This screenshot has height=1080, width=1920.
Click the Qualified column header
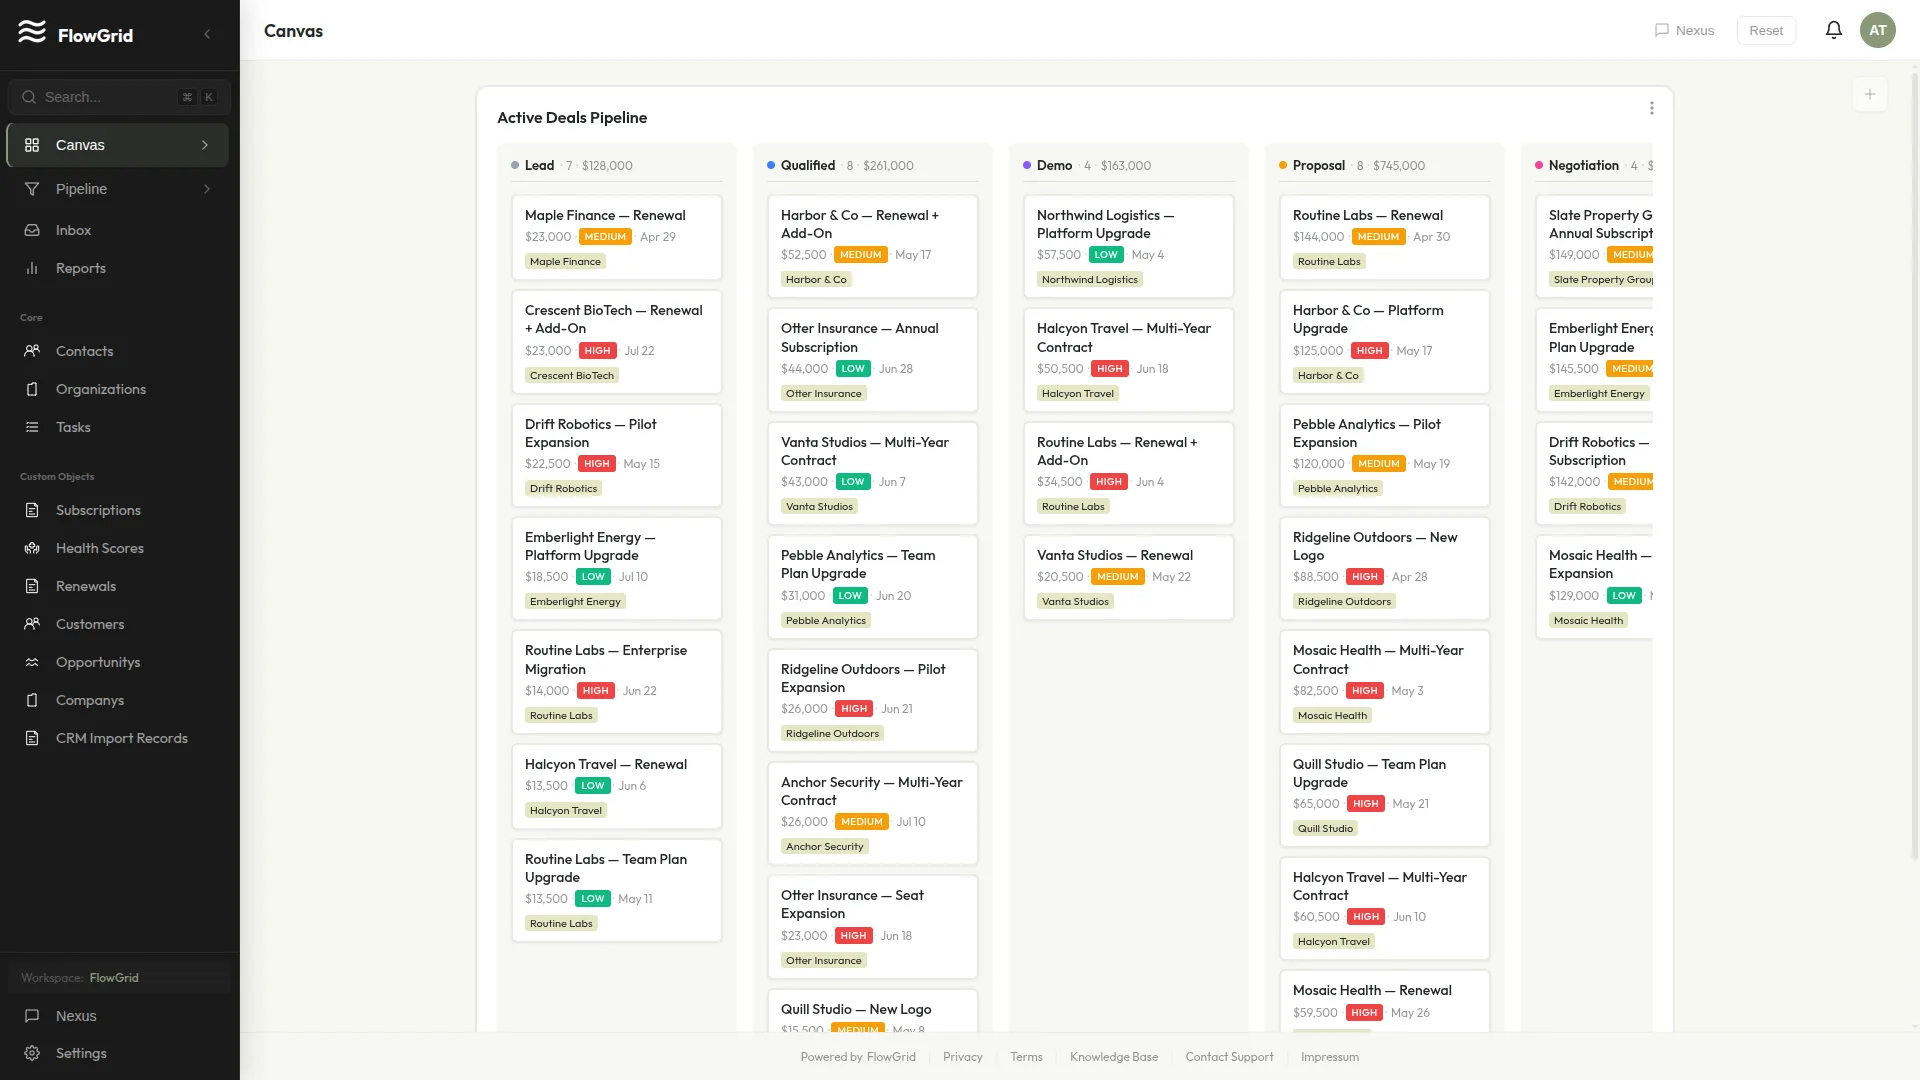(x=873, y=166)
